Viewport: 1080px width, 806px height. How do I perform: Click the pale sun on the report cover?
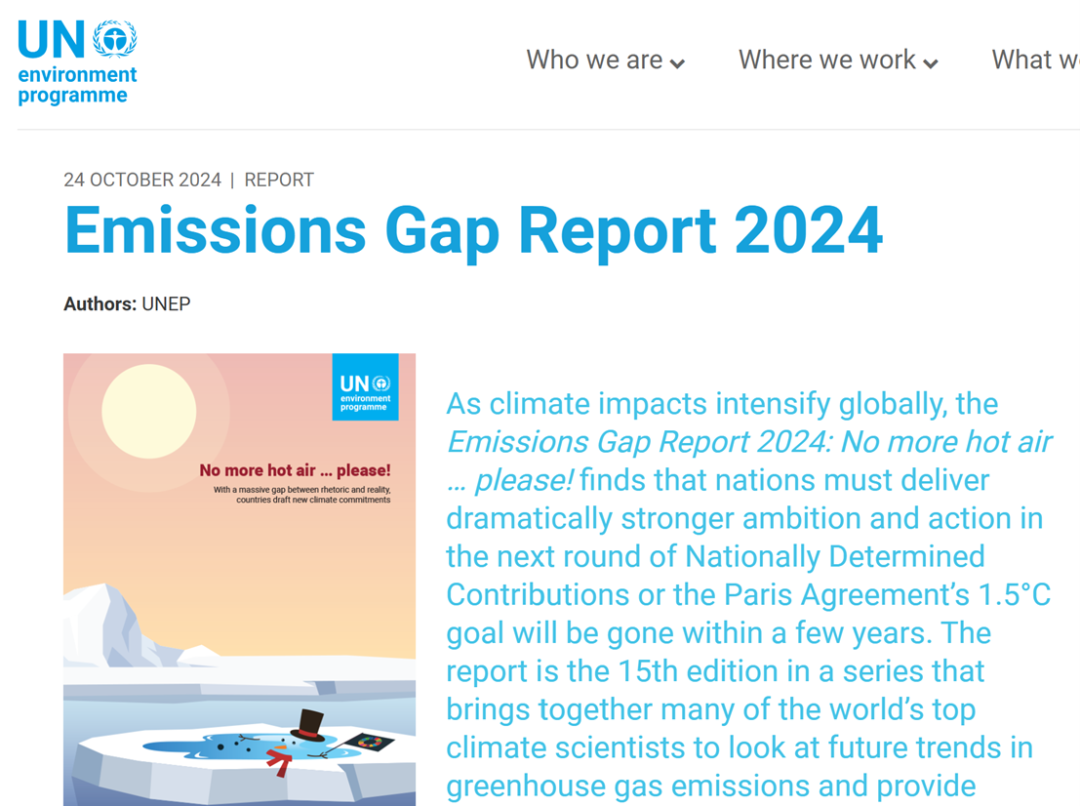tap(149, 411)
